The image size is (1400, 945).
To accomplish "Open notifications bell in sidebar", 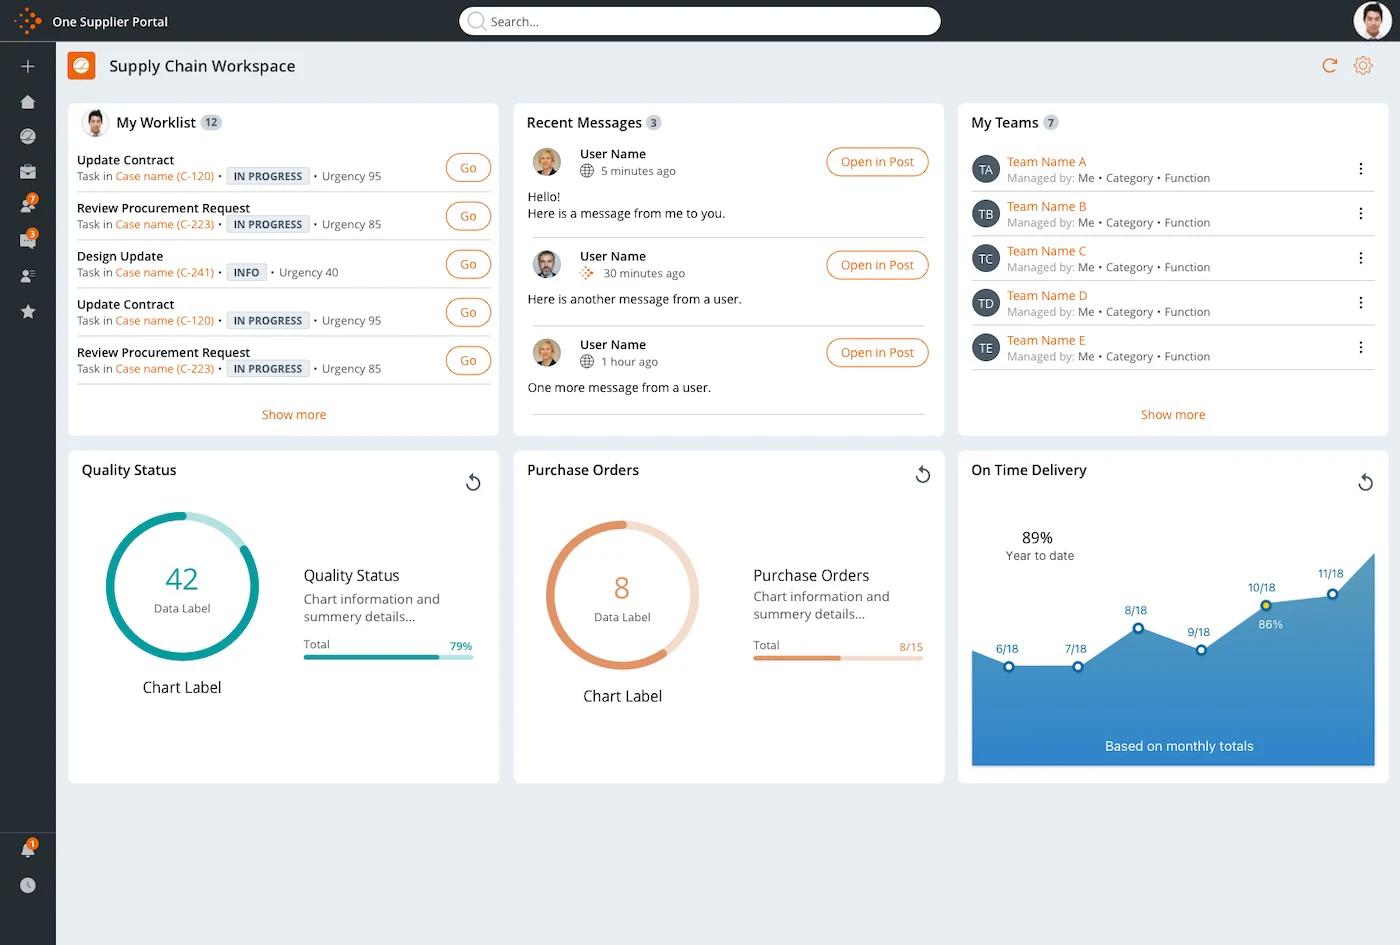I will [x=28, y=849].
